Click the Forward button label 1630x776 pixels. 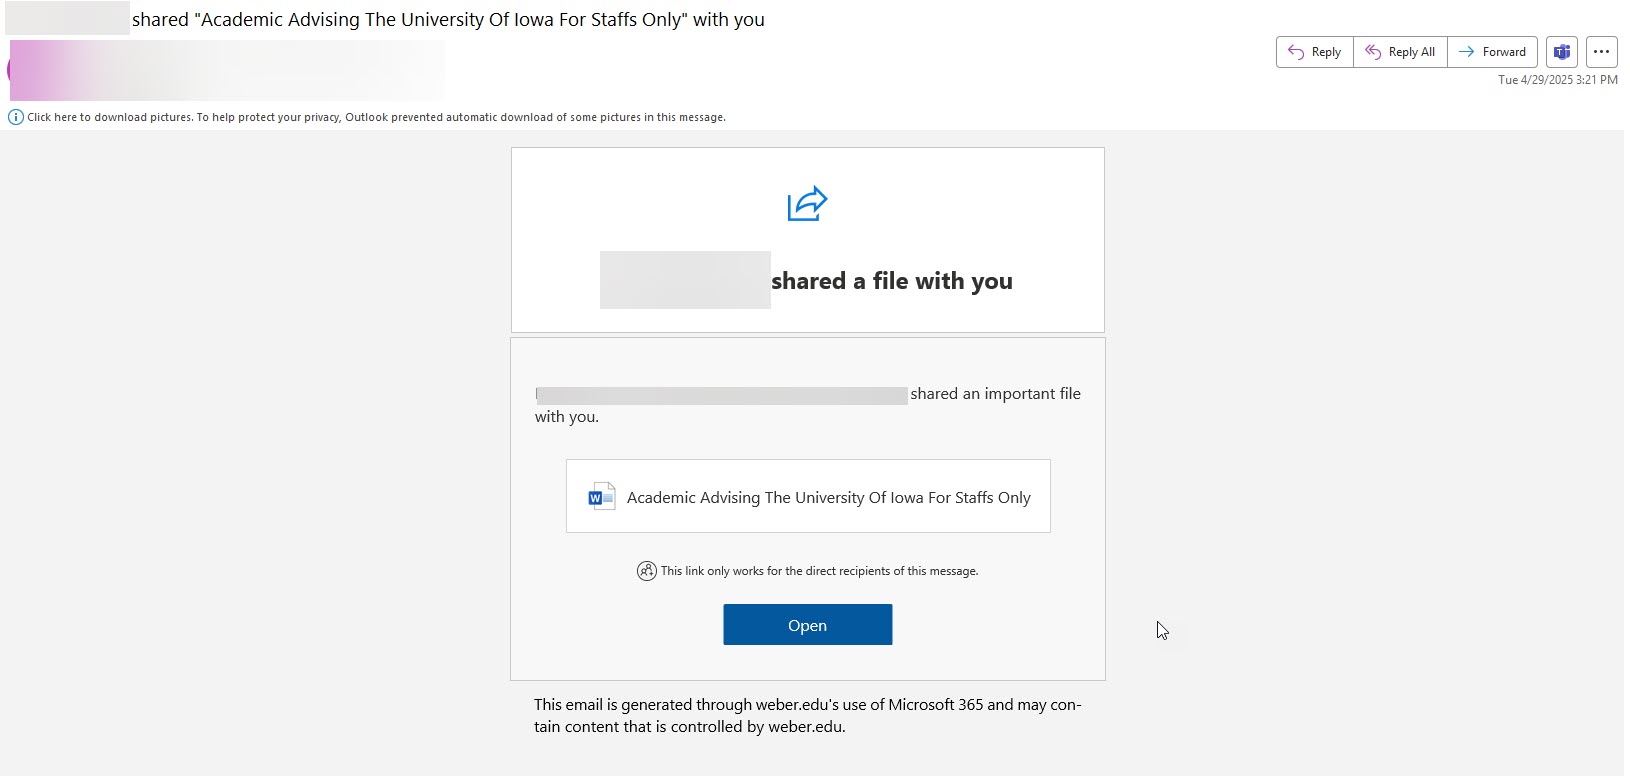[1504, 52]
